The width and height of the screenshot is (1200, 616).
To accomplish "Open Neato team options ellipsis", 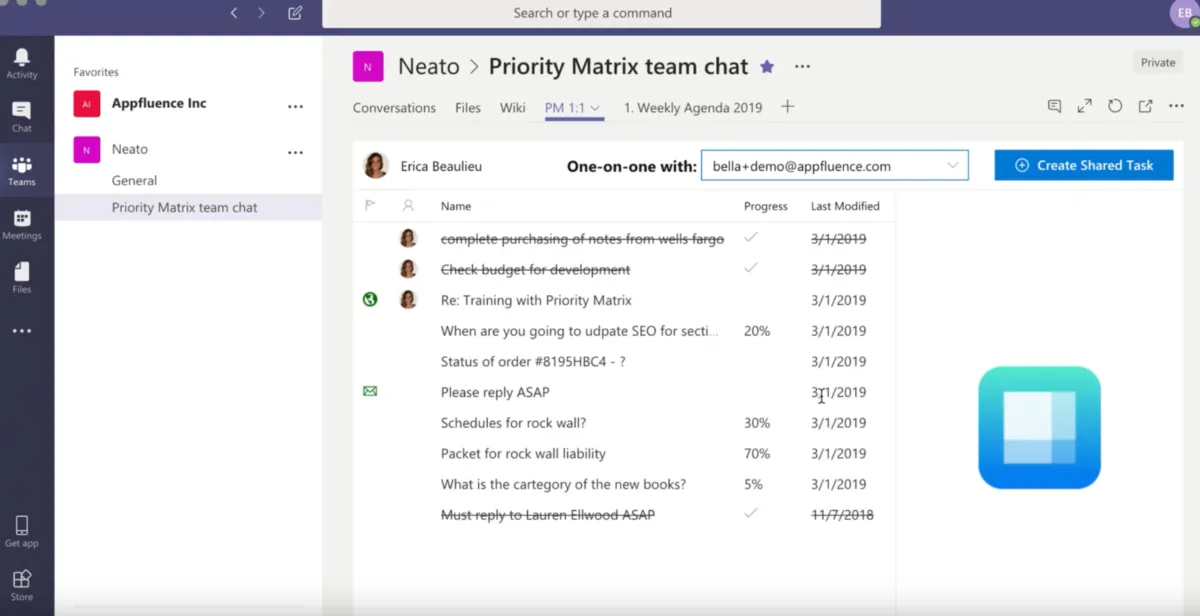I will 295,152.
